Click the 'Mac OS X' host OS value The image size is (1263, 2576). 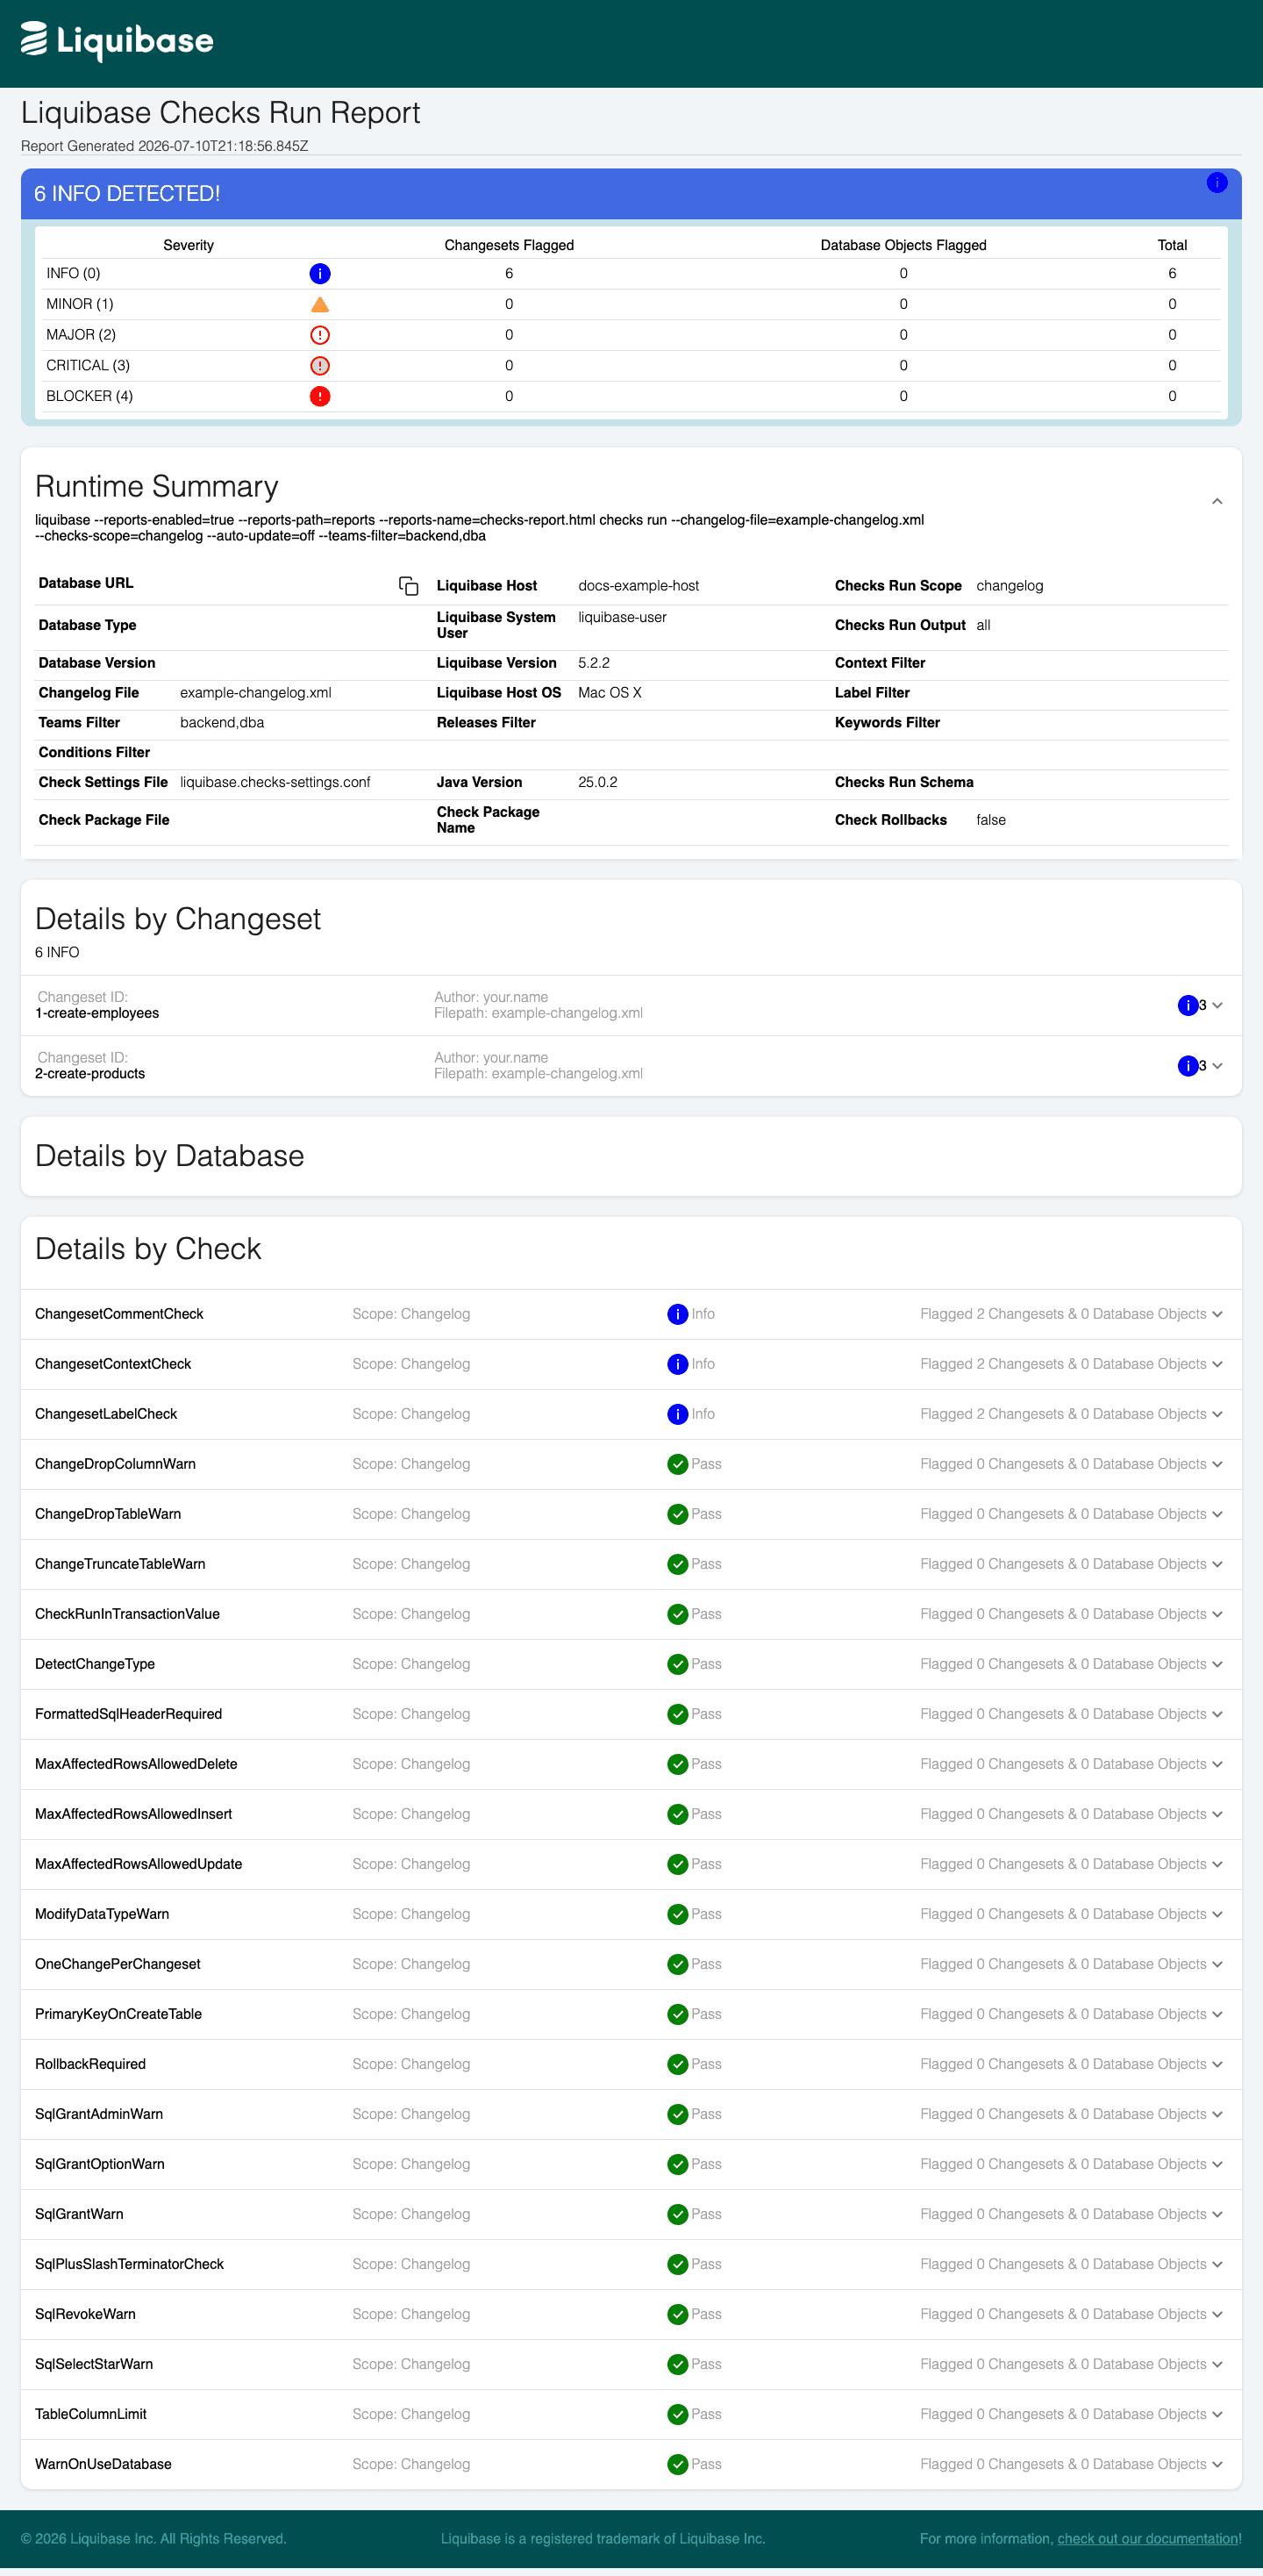click(610, 693)
